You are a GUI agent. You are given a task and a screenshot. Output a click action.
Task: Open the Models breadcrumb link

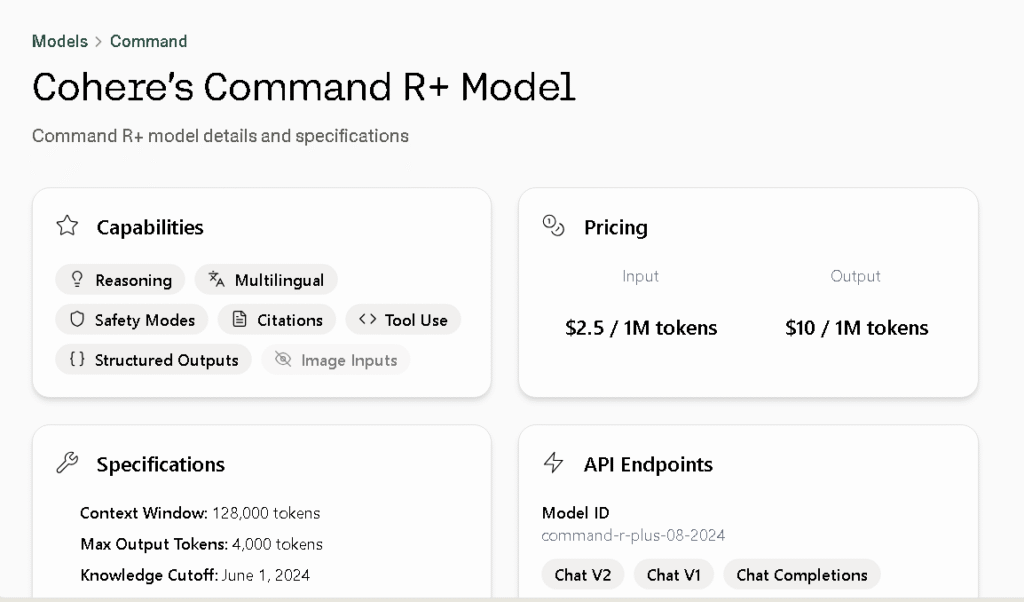pyautogui.click(x=60, y=41)
